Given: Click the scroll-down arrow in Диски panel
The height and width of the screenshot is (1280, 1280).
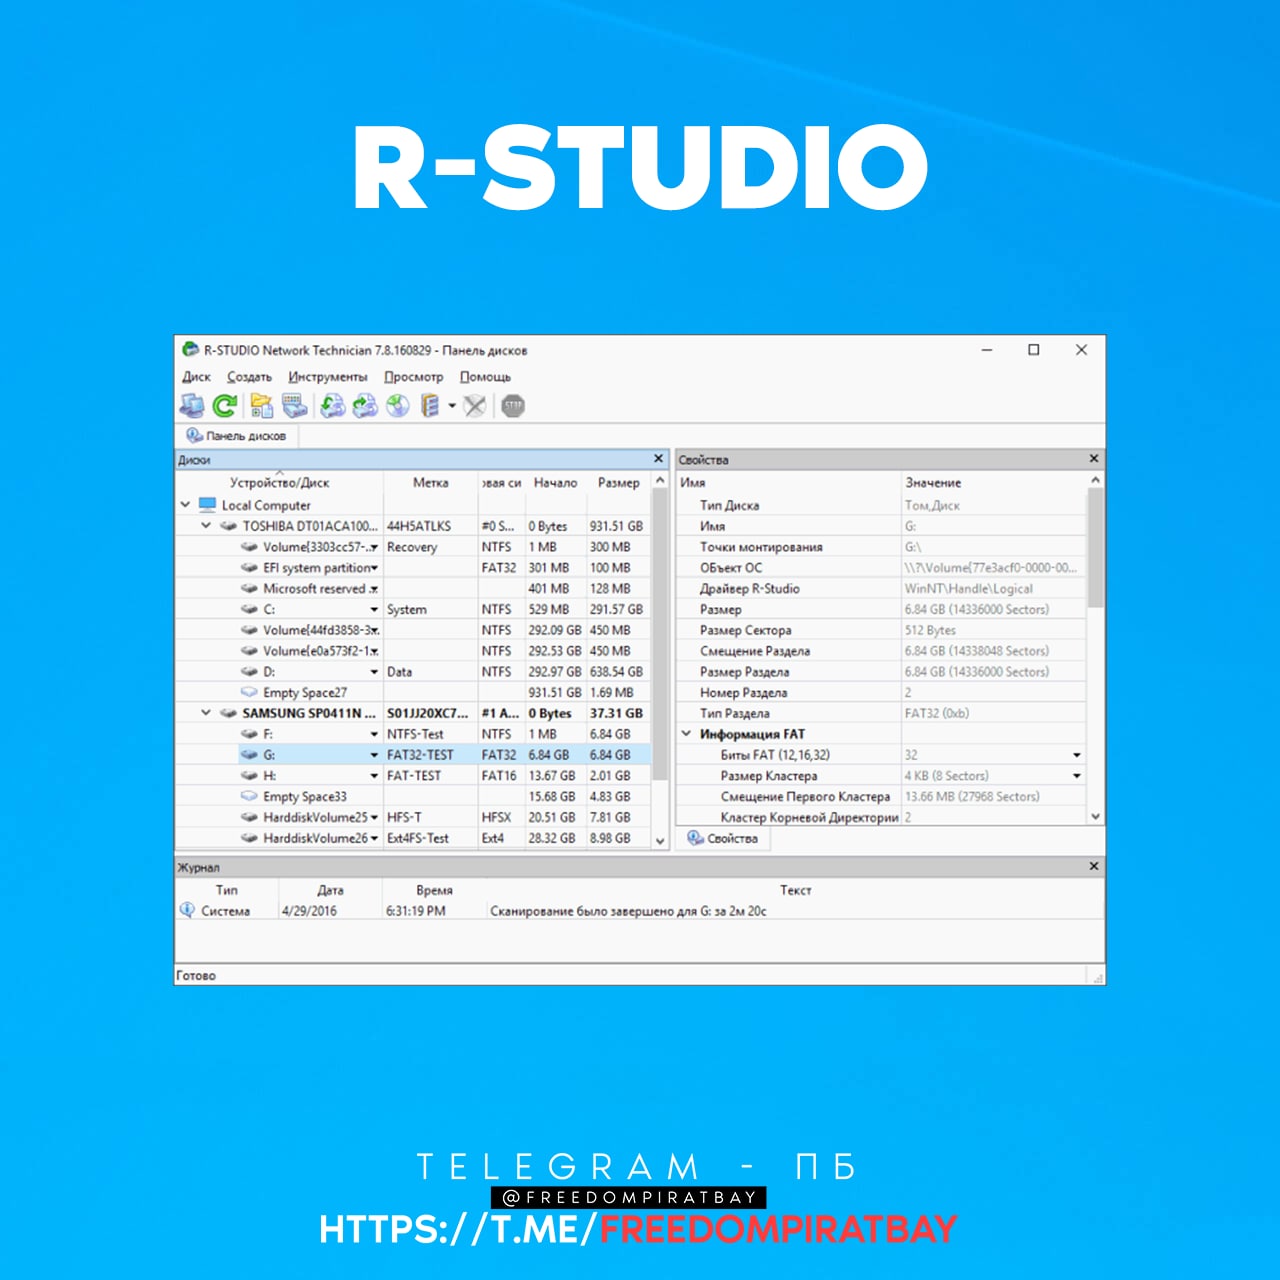Looking at the screenshot, I should [660, 841].
